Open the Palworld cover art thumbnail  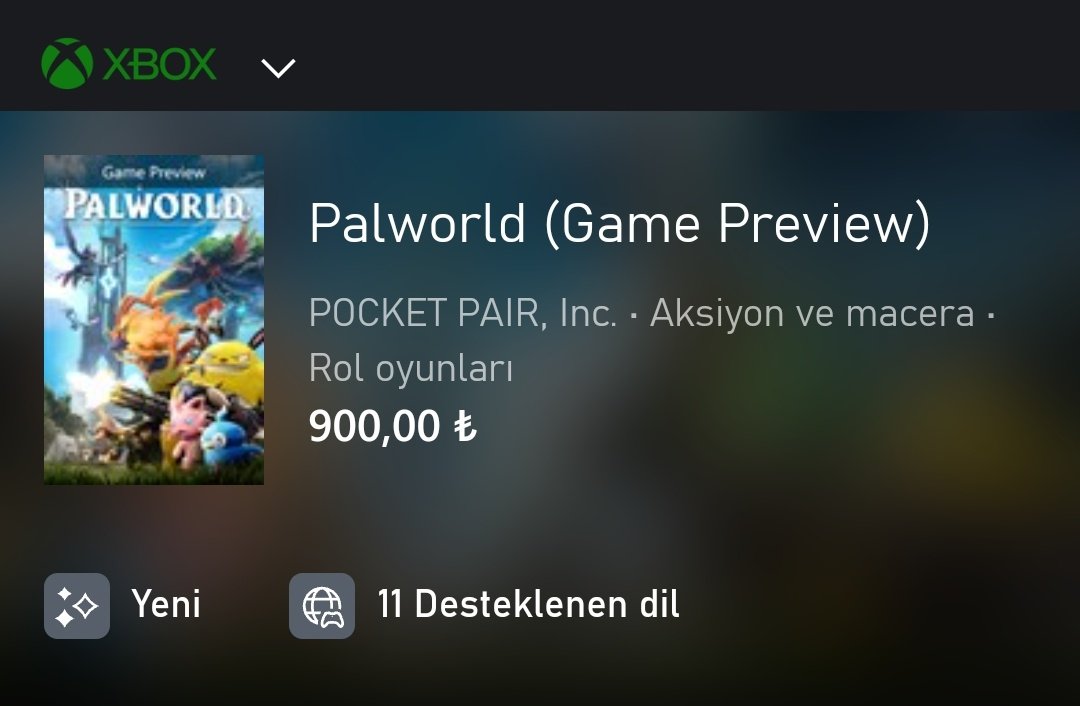click(154, 320)
